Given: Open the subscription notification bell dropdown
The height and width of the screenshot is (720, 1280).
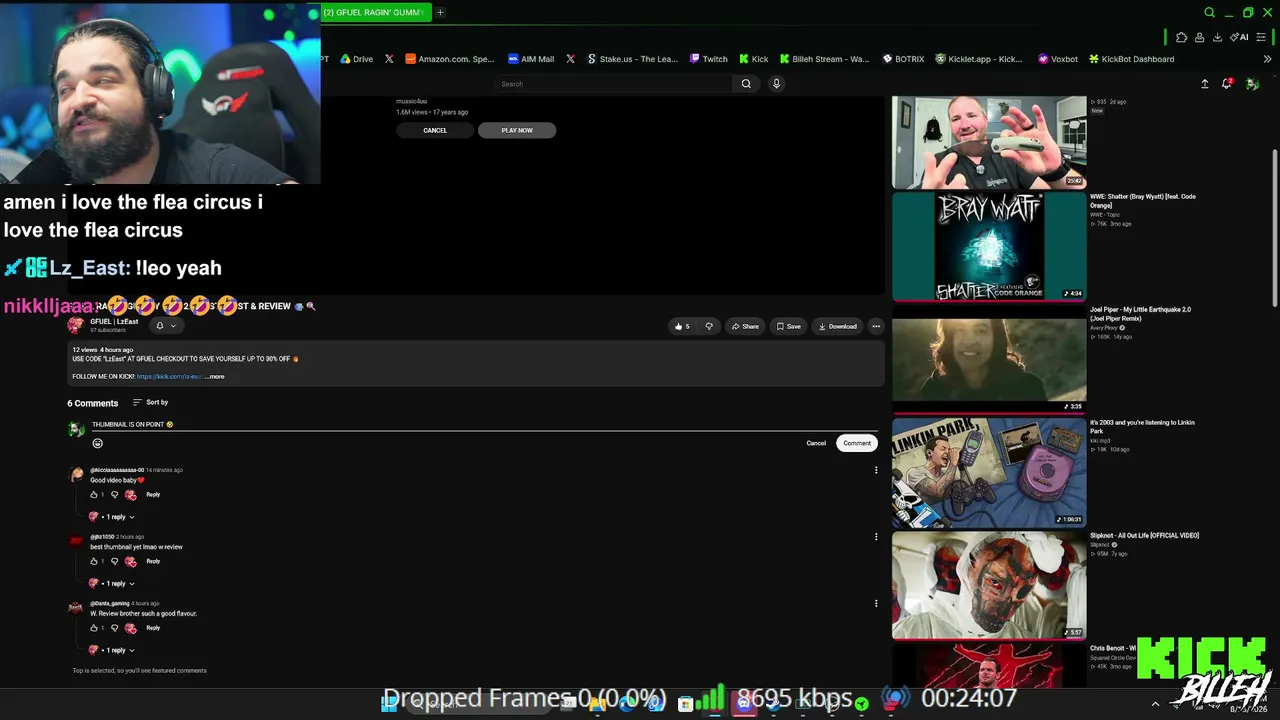Looking at the screenshot, I should point(165,326).
